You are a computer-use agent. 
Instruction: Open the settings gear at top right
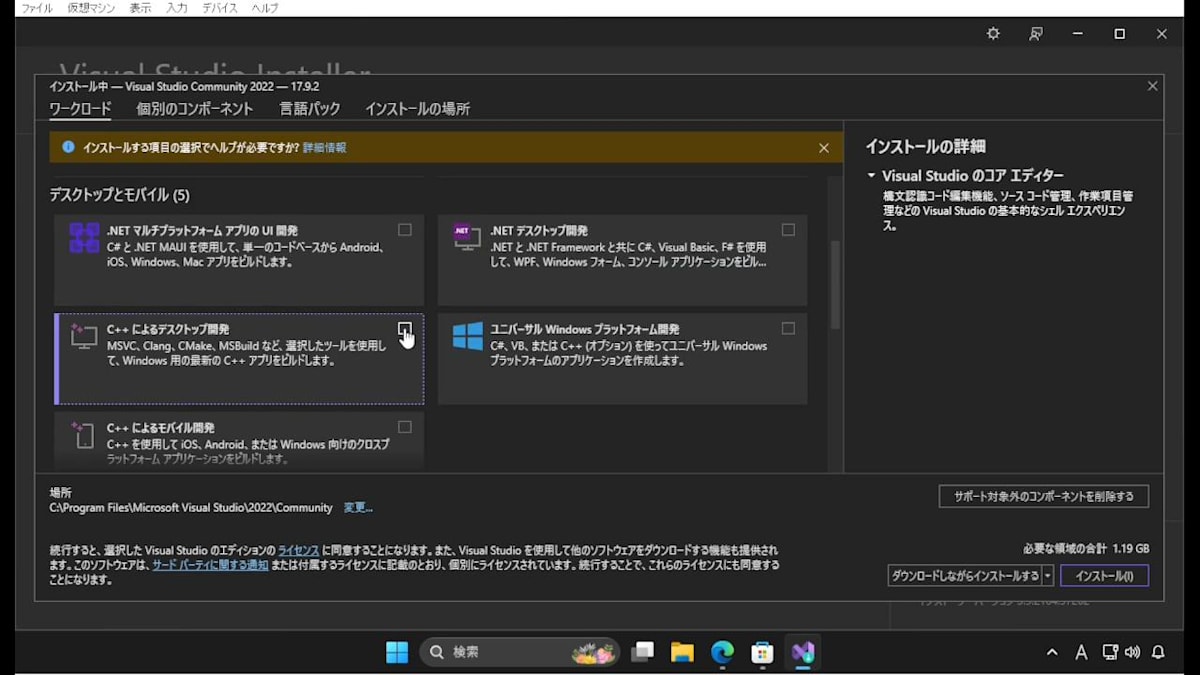click(x=992, y=33)
